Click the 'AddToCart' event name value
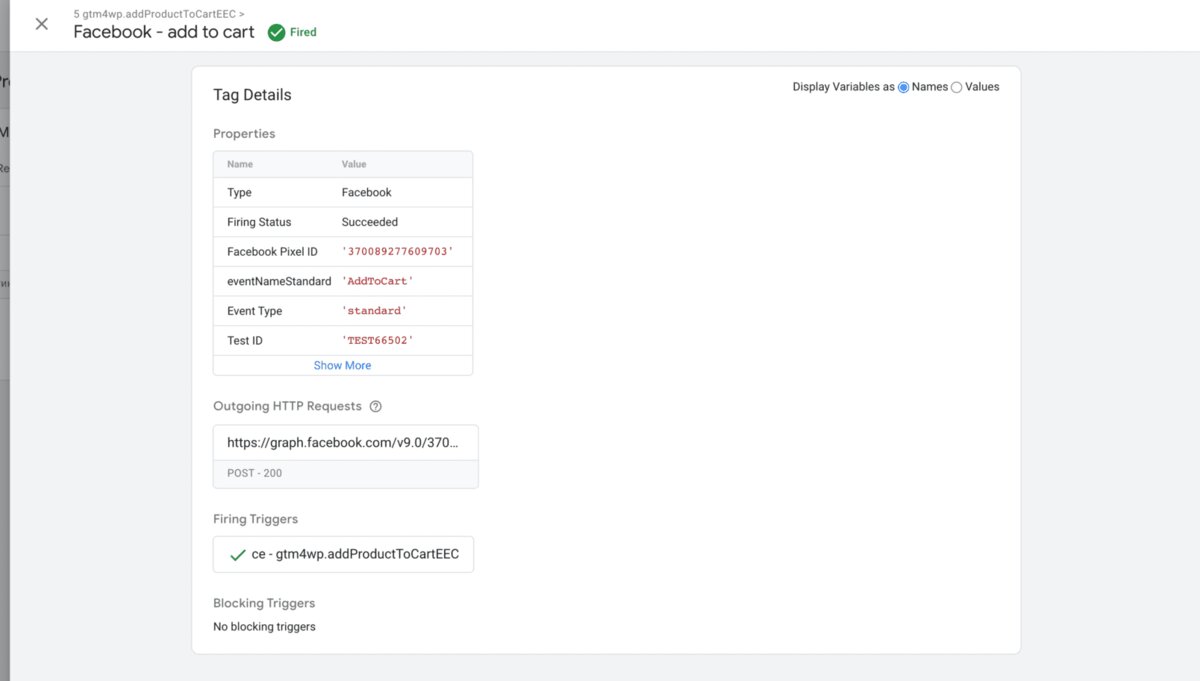Viewport: 1200px width, 681px height. tap(377, 281)
